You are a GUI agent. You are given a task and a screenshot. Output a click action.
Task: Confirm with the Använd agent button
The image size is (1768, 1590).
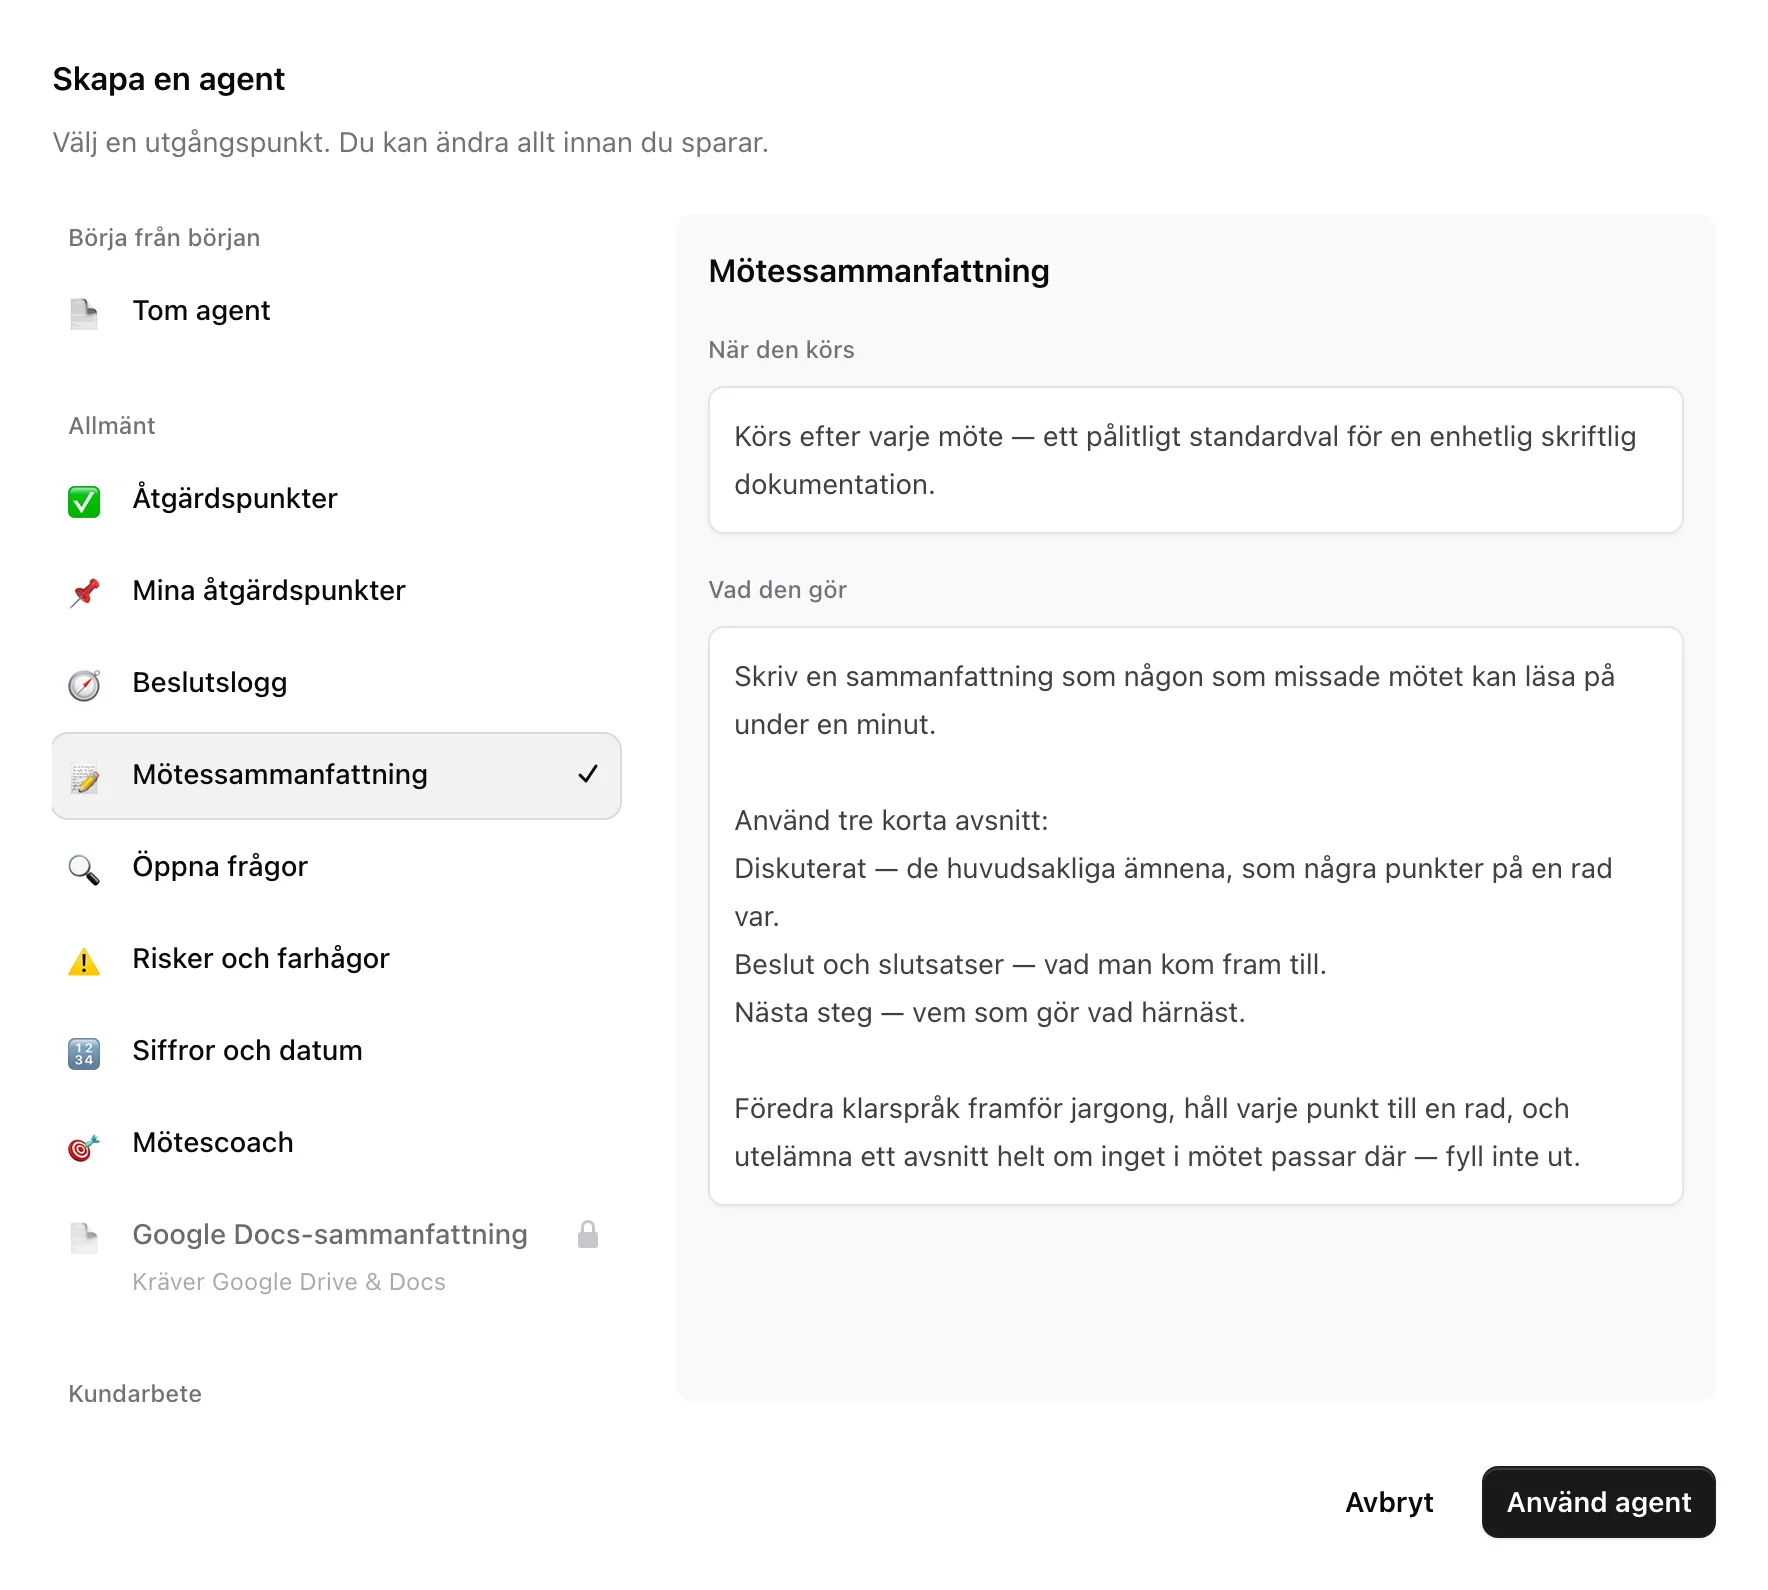tap(1598, 1502)
